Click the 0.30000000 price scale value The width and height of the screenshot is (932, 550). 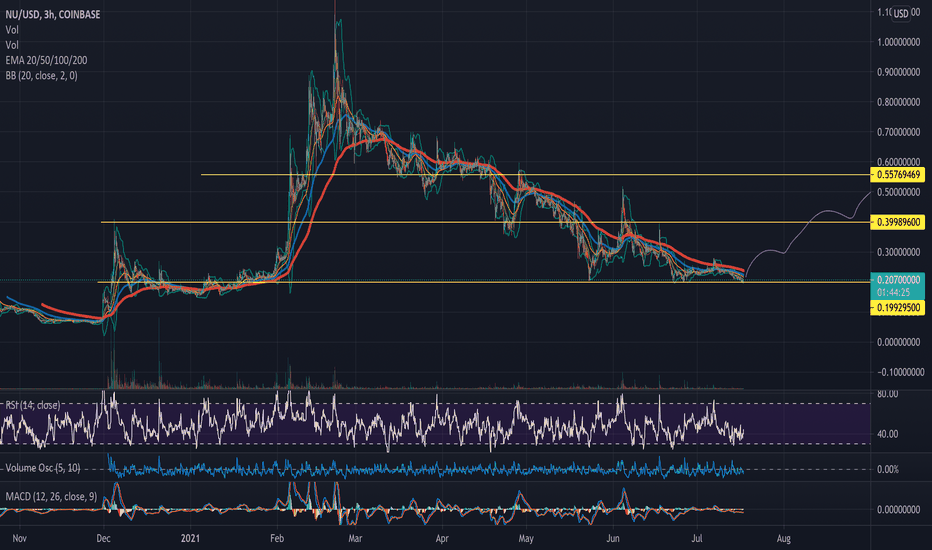pos(898,252)
